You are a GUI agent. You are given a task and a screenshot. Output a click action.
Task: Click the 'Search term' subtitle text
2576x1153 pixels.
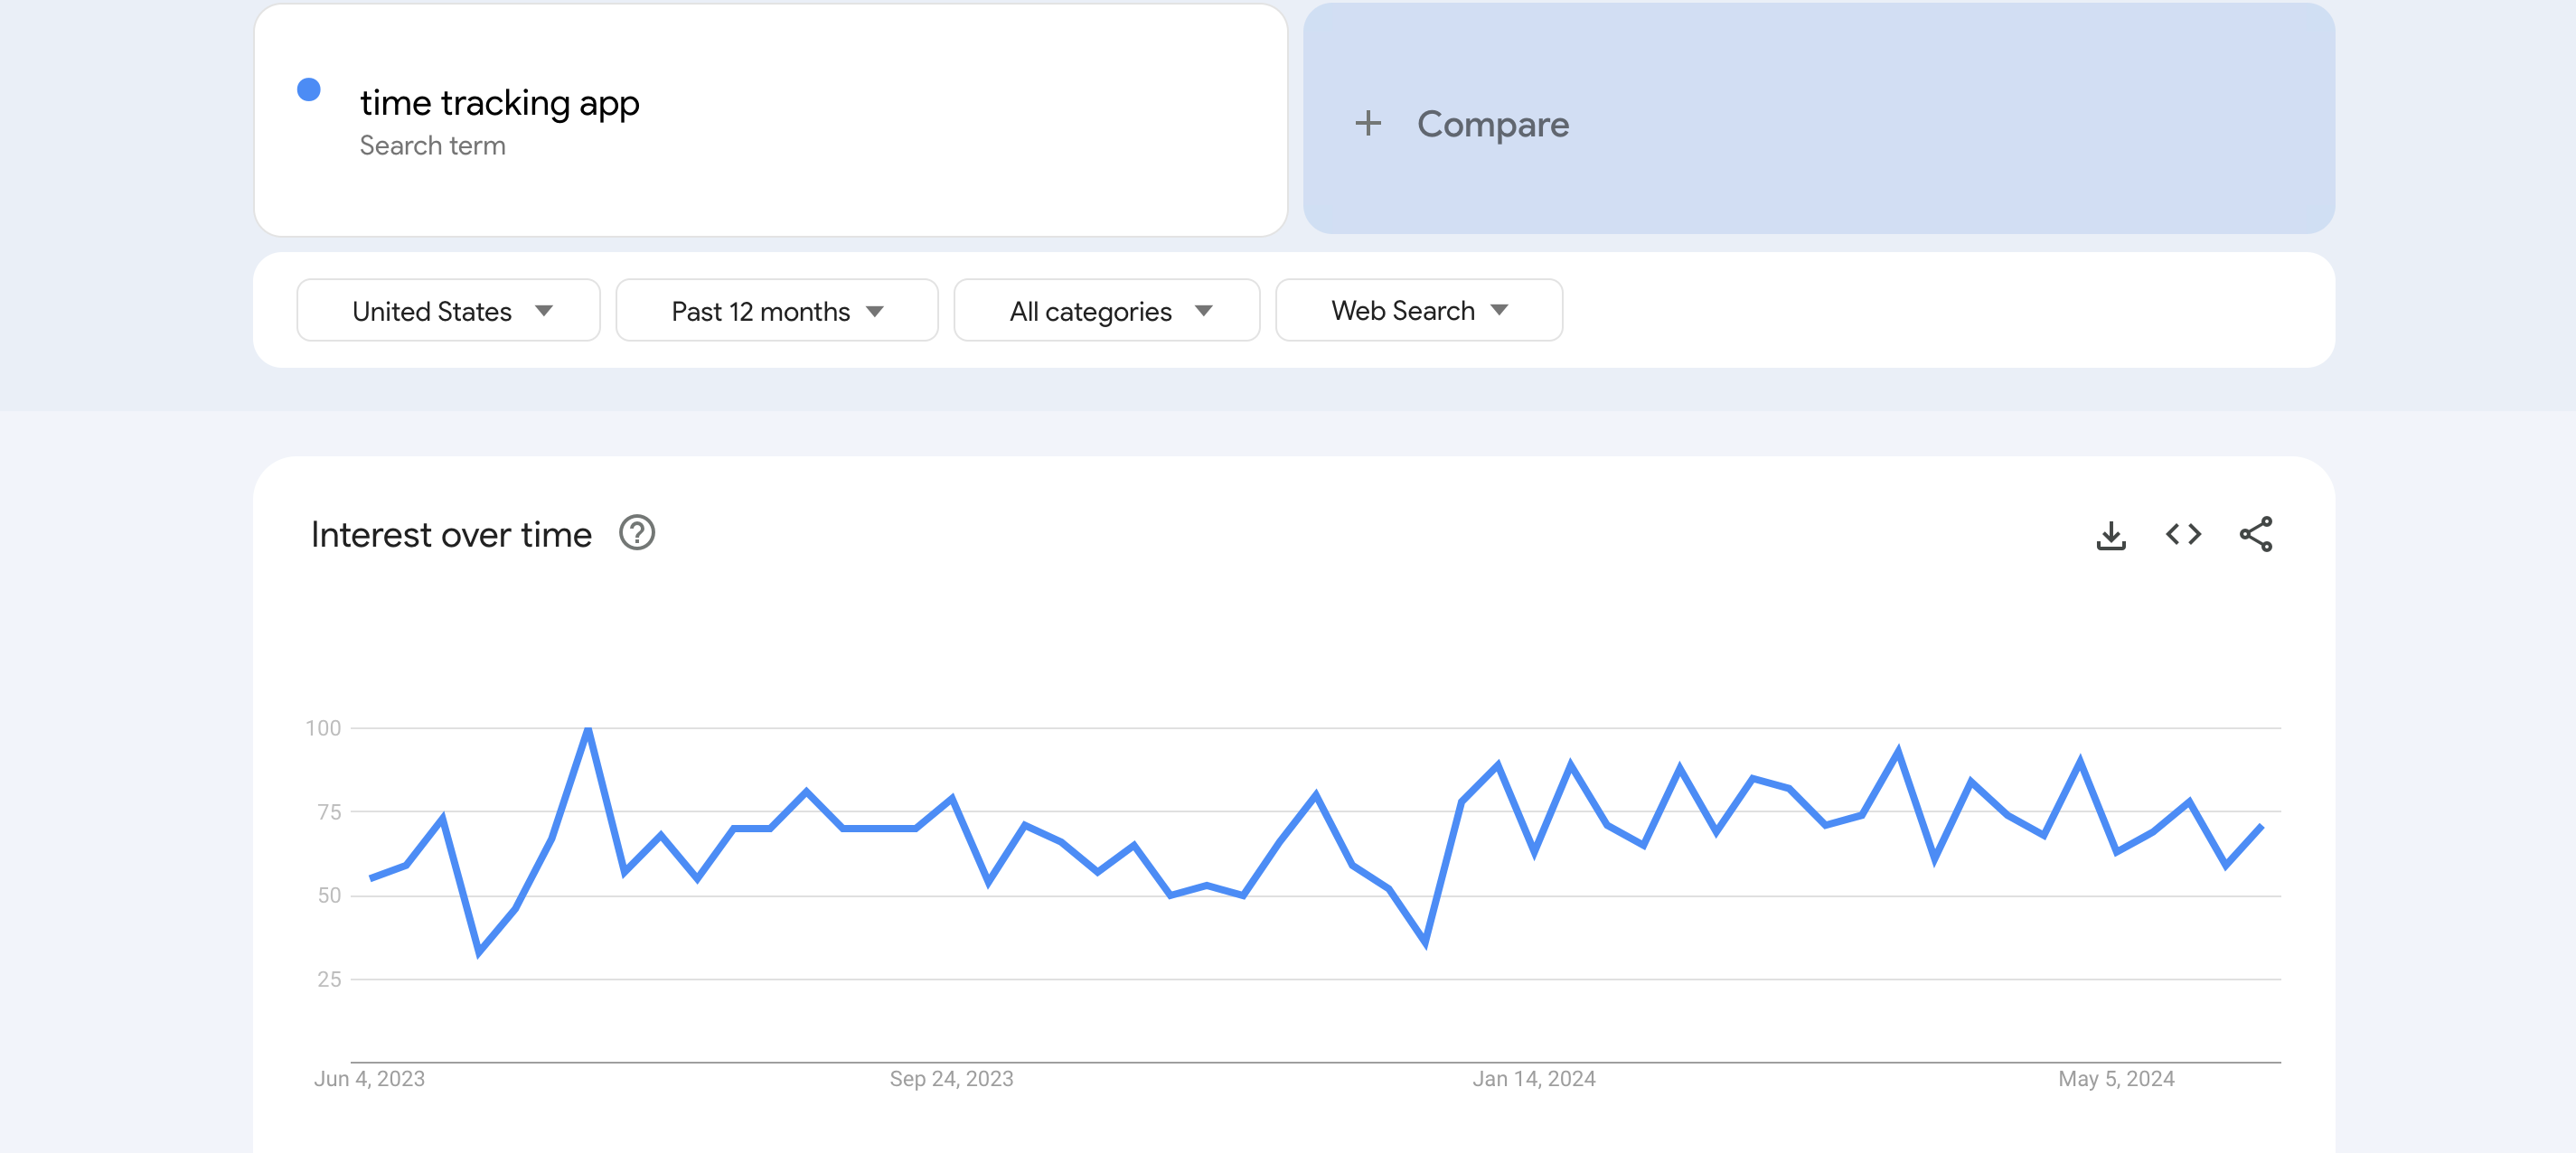pos(432,146)
